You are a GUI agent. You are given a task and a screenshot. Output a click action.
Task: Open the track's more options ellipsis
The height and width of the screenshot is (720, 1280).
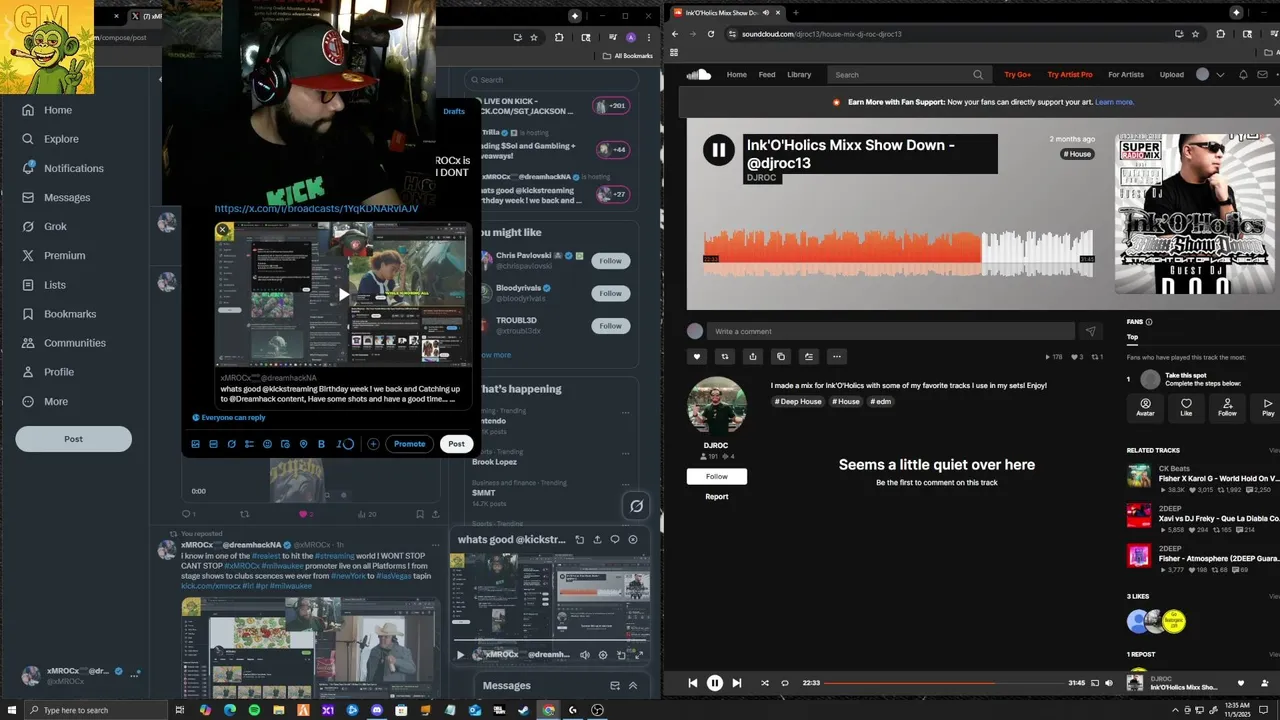[x=837, y=356]
